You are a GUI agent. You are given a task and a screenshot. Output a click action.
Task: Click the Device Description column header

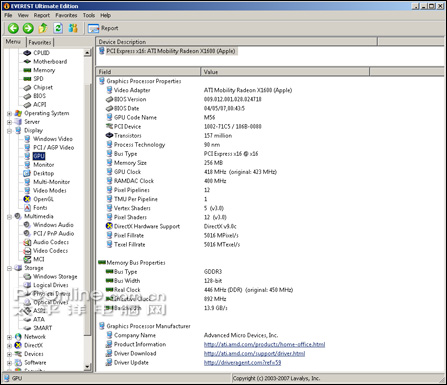237,42
